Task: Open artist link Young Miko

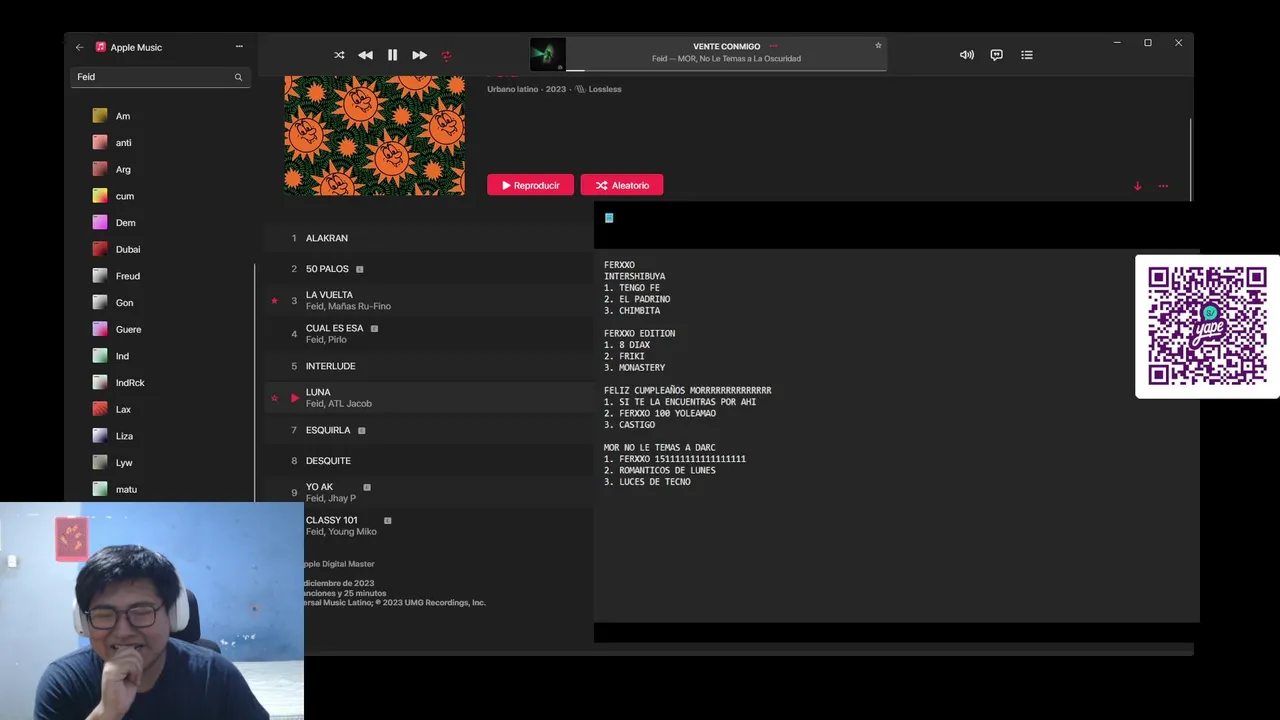Action: (x=353, y=532)
